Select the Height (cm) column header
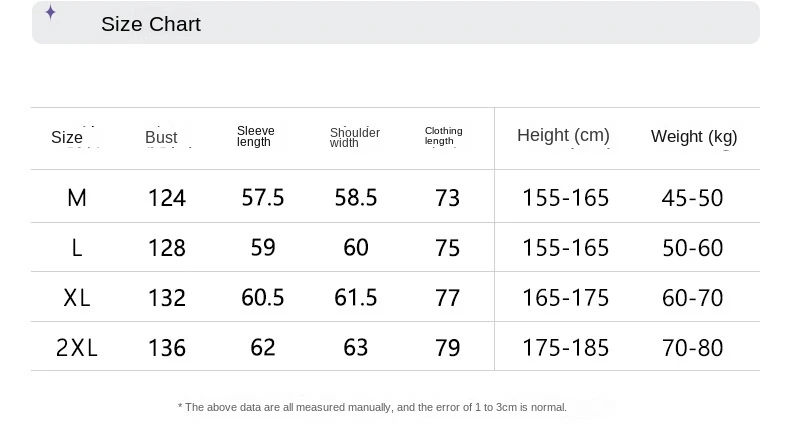Image resolution: width=790 pixels, height=430 pixels. pyautogui.click(x=563, y=135)
